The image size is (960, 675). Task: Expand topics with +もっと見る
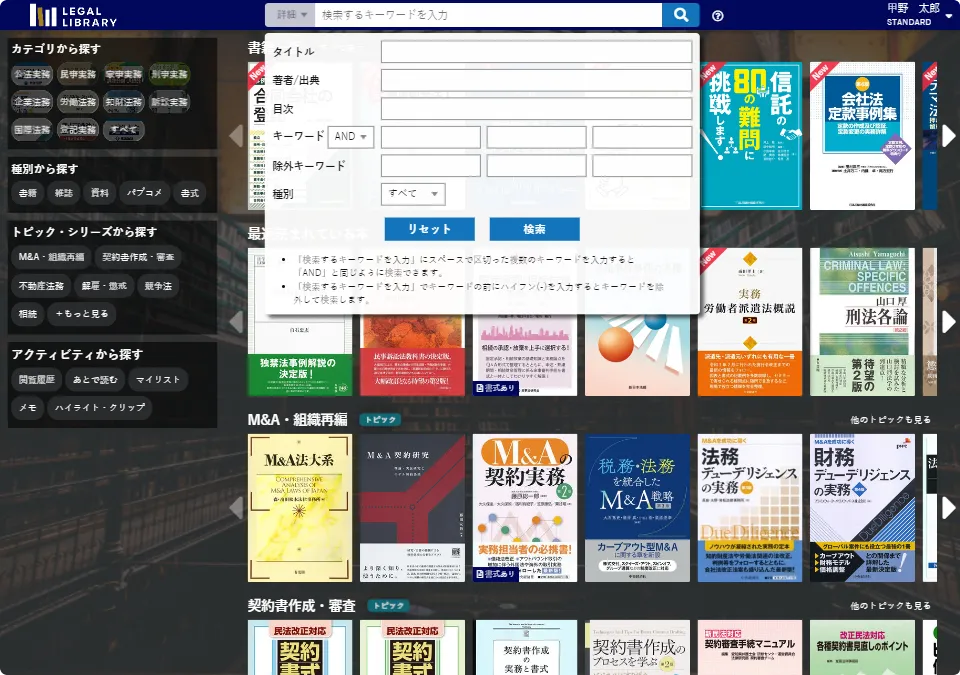pyautogui.click(x=82, y=314)
